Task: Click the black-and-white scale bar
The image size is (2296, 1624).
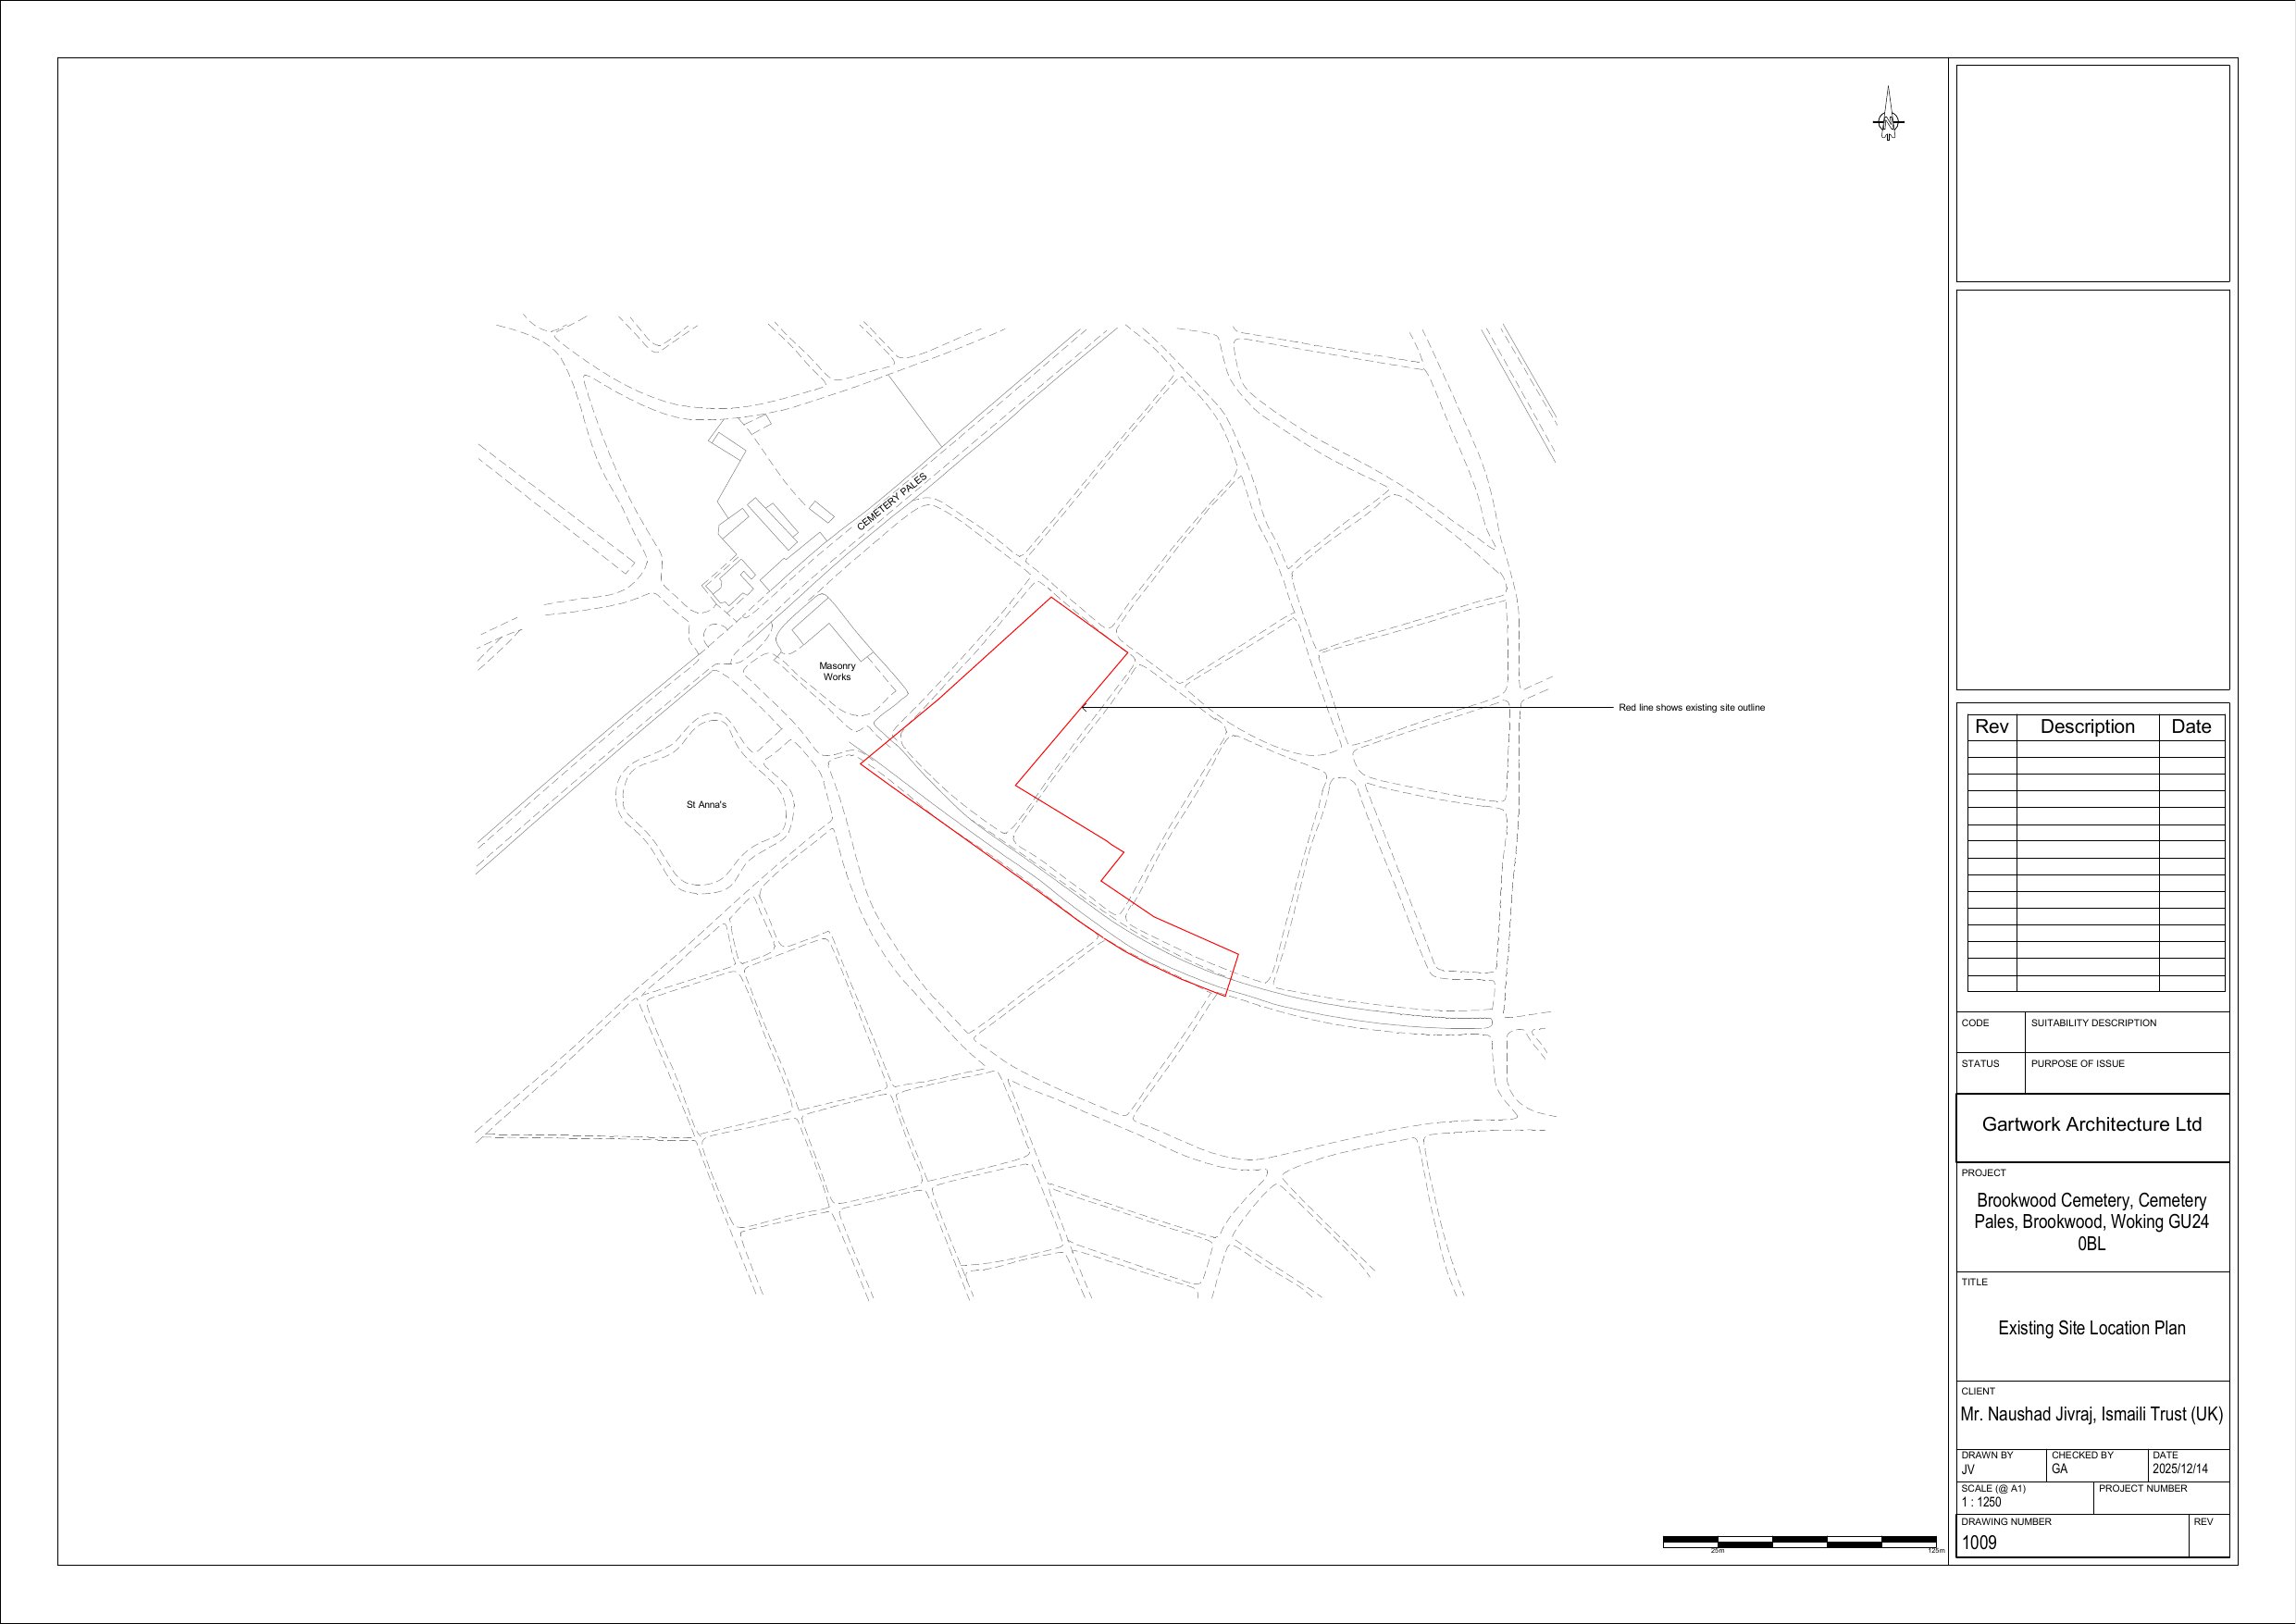Action: coord(1799,1541)
